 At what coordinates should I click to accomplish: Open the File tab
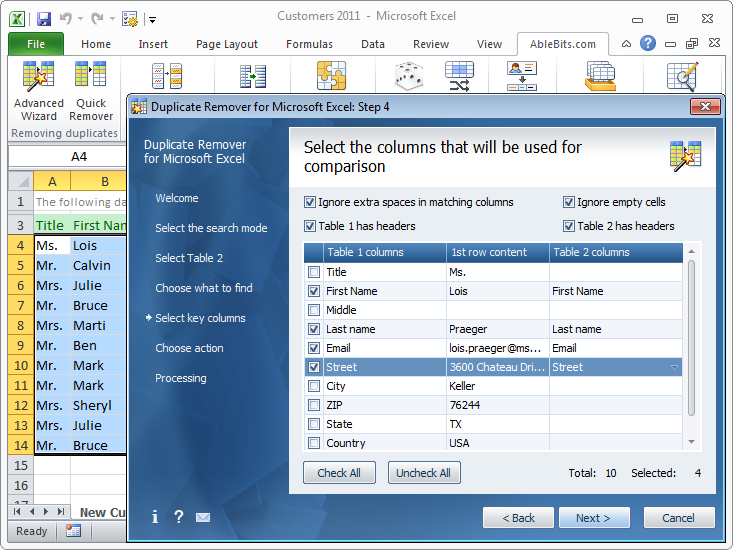tap(36, 44)
